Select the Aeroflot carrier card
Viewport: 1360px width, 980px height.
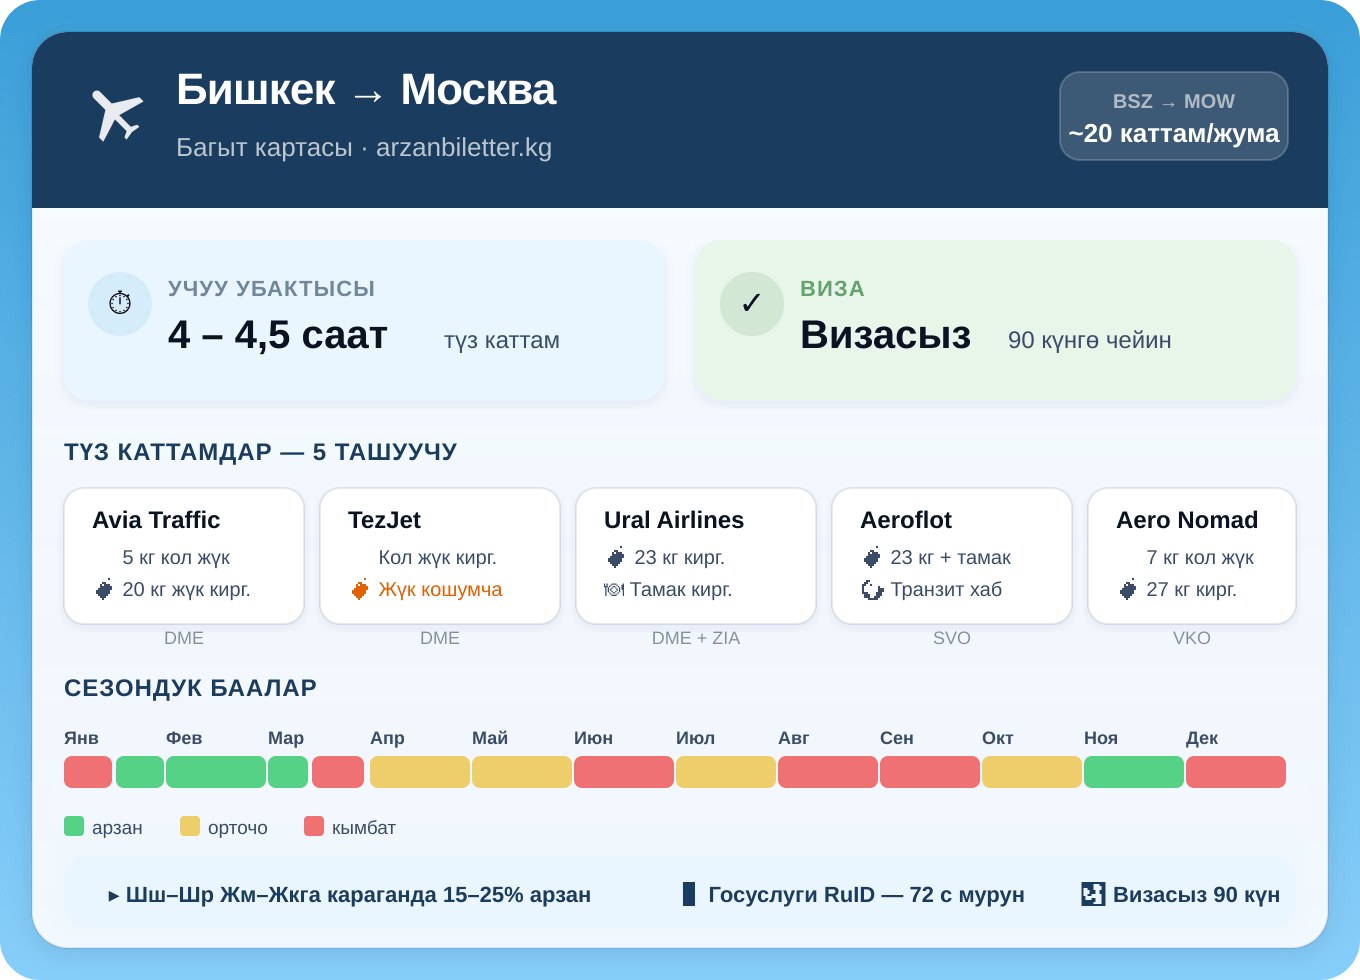[952, 556]
